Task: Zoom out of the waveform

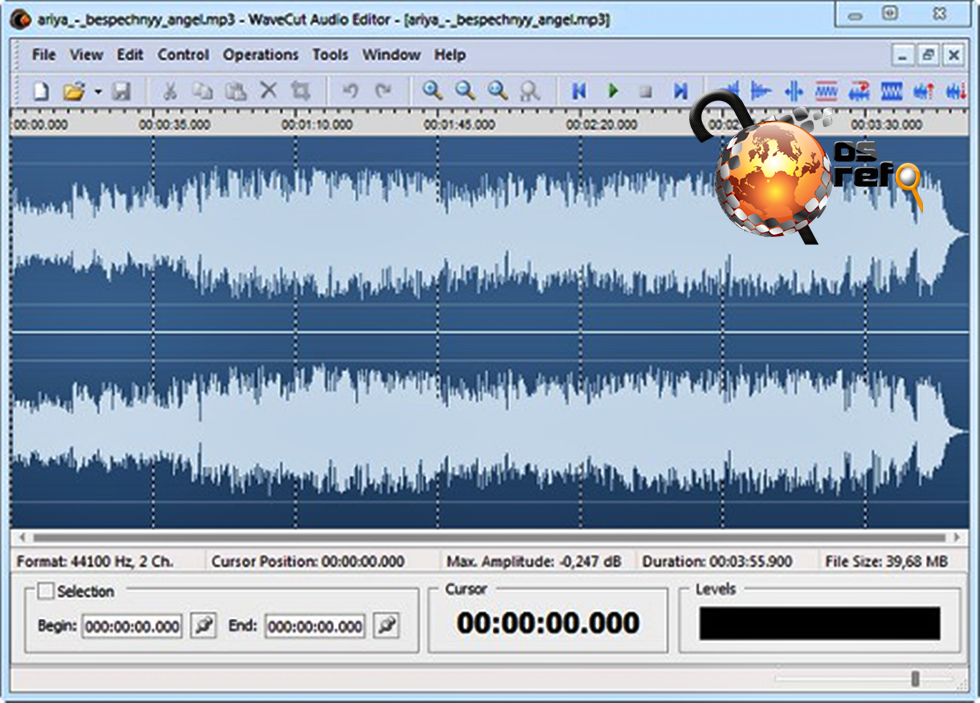Action: [x=465, y=91]
